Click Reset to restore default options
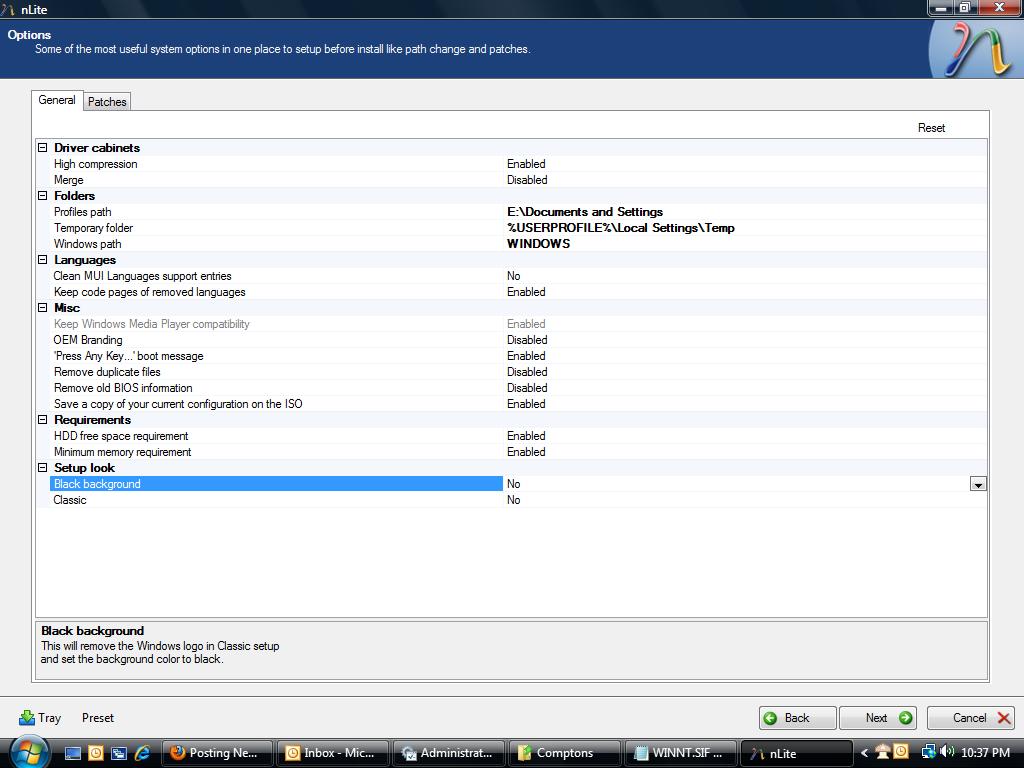Screen dimensions: 1024x768 click(x=931, y=128)
